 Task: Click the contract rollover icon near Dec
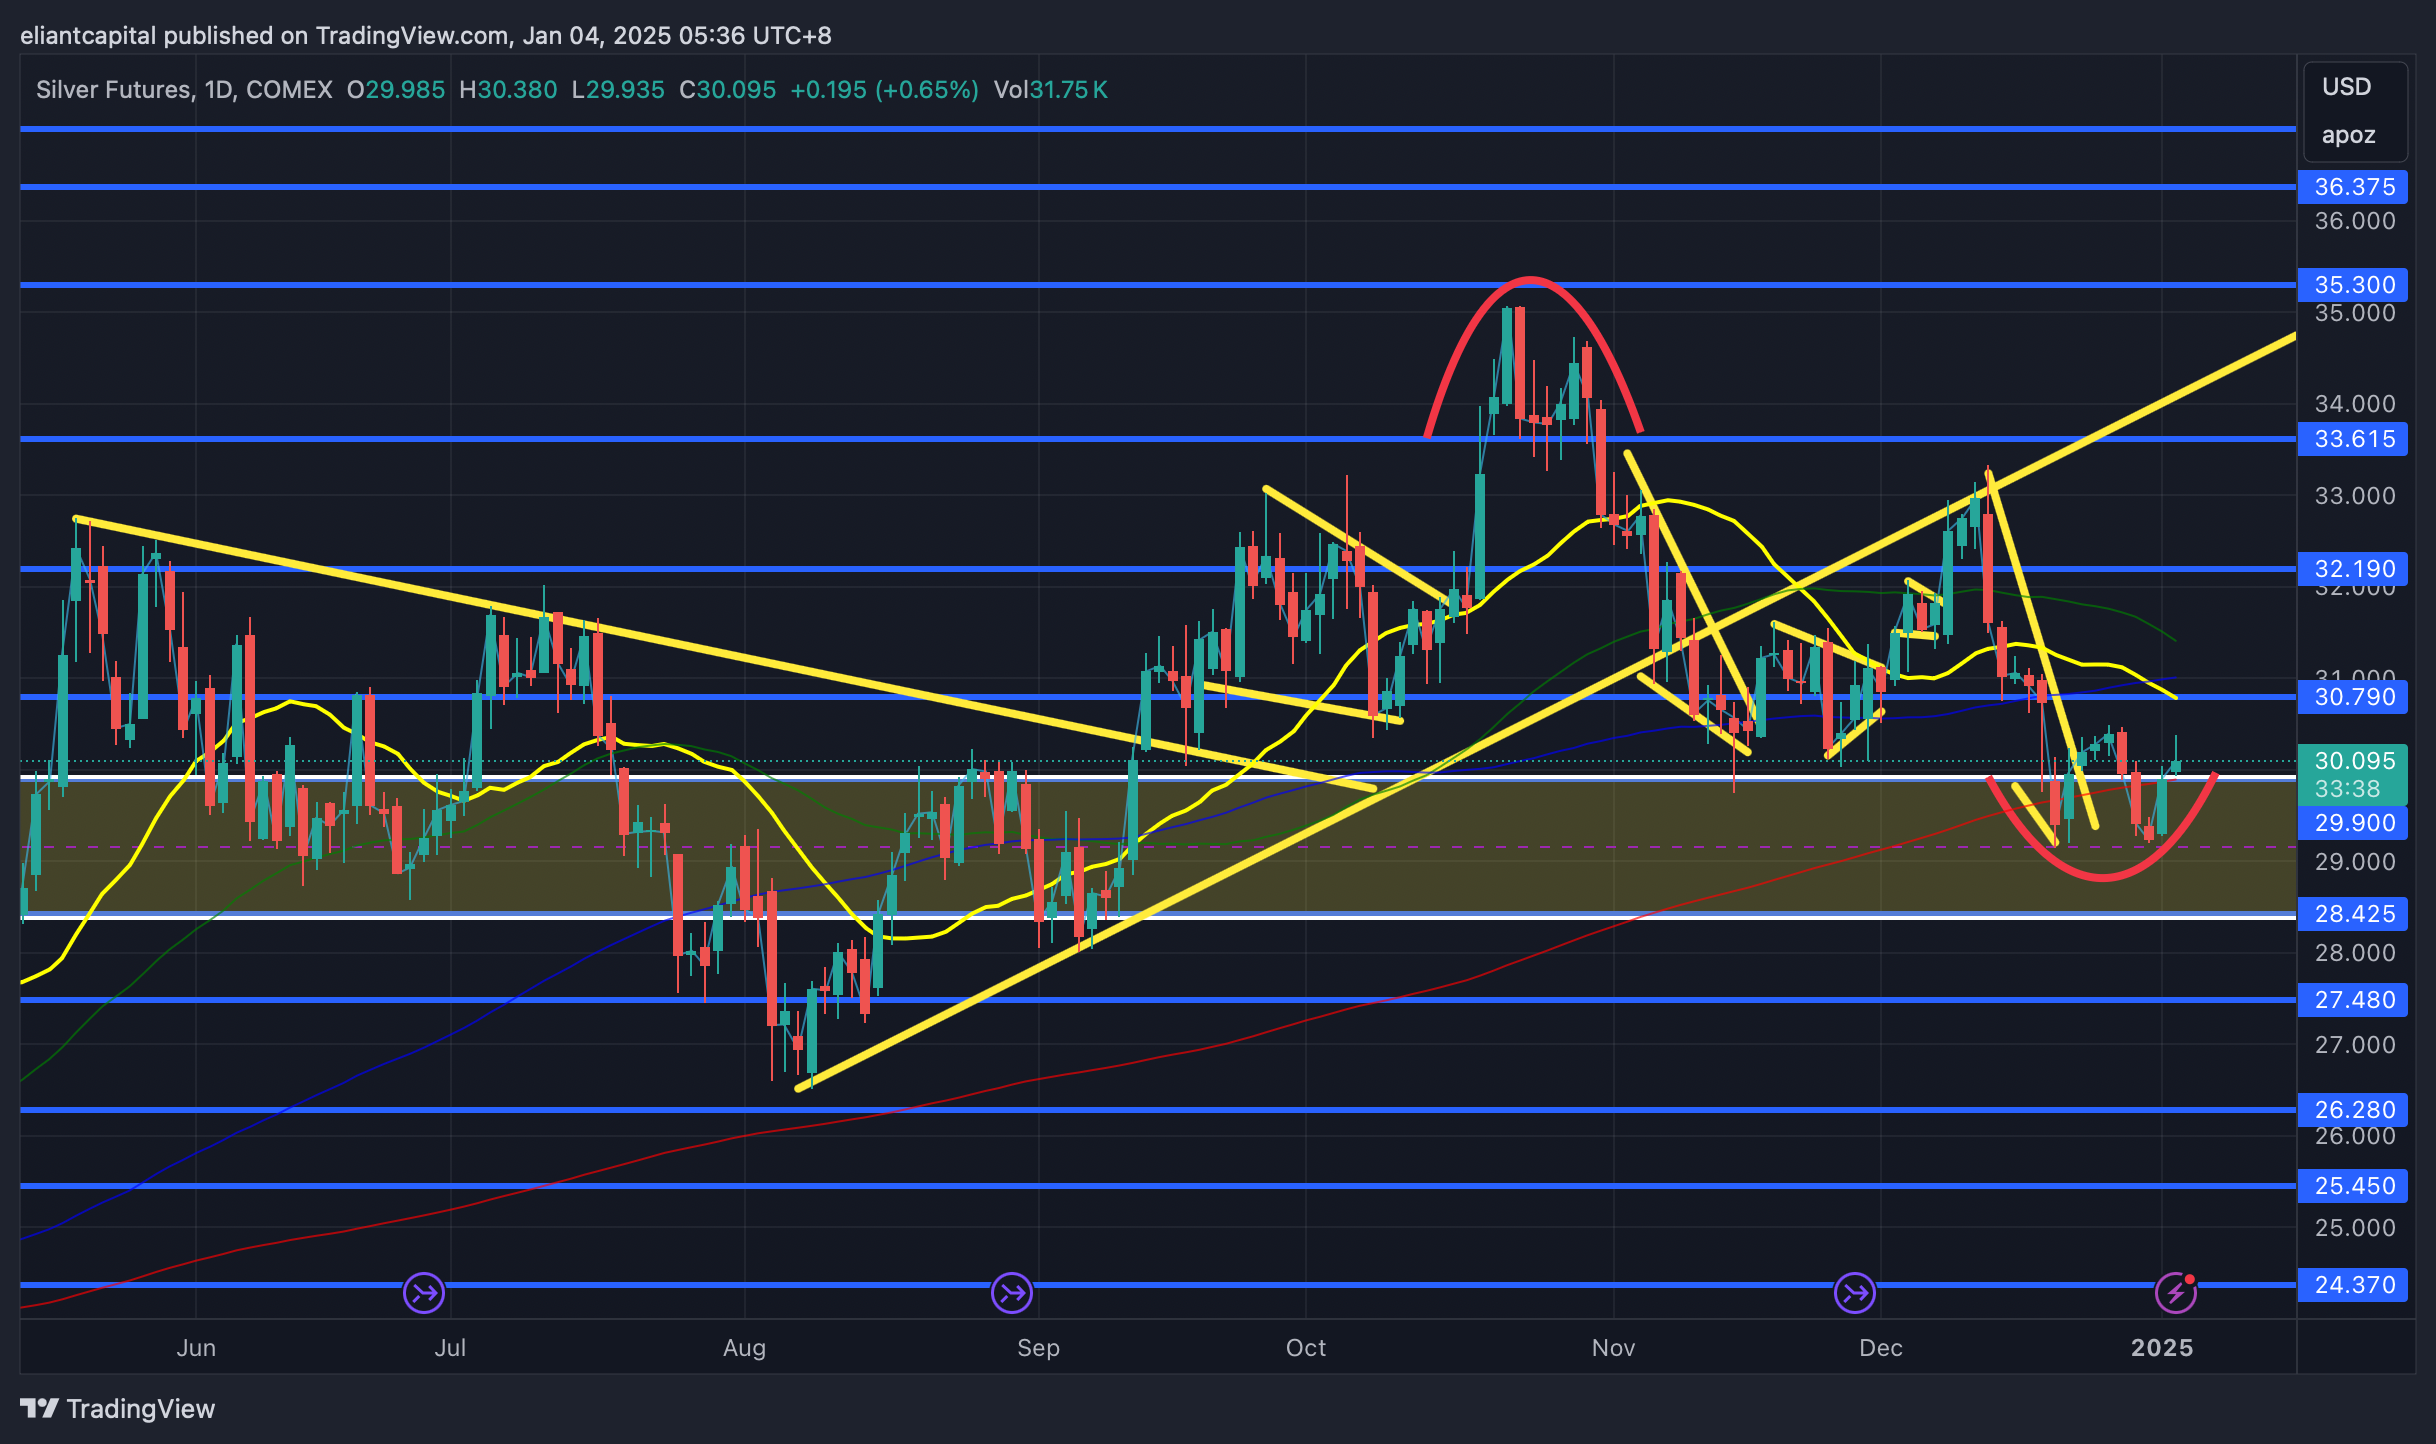(1855, 1292)
